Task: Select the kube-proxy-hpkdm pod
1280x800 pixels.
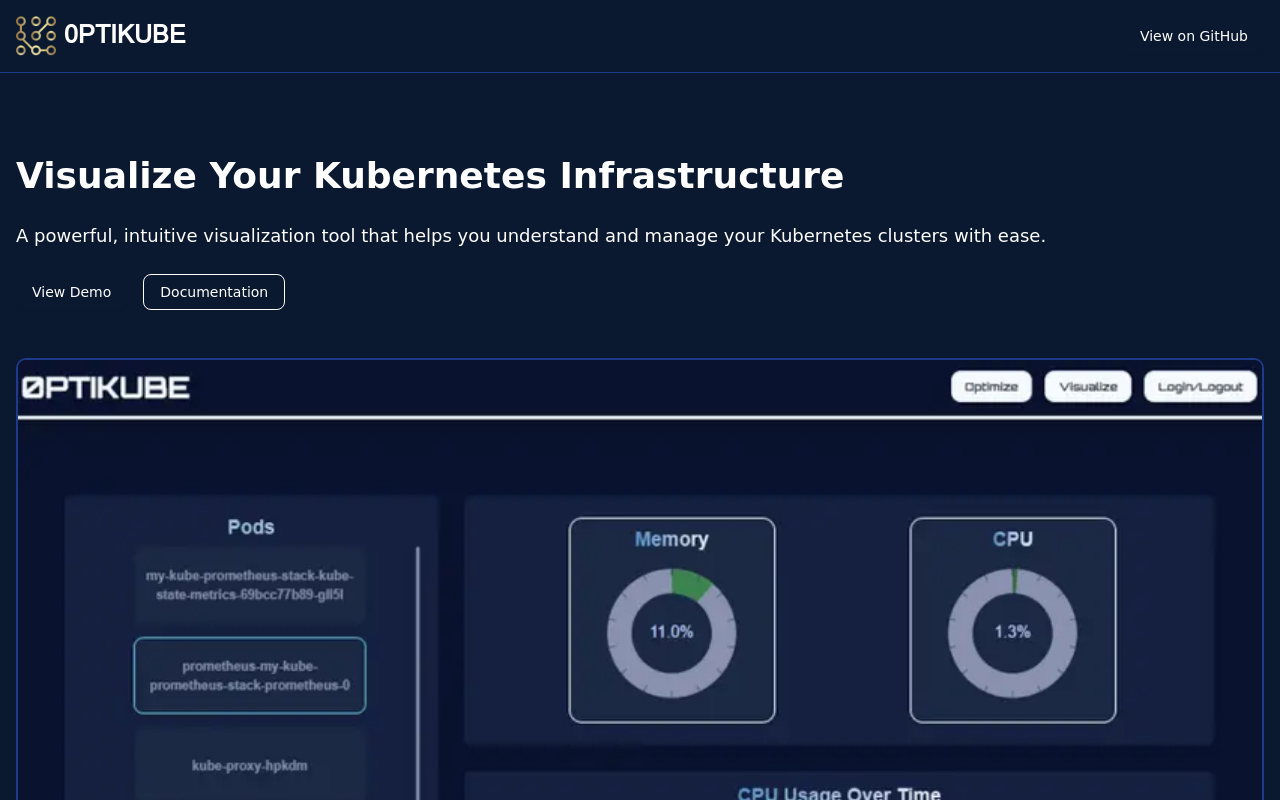Action: point(250,765)
